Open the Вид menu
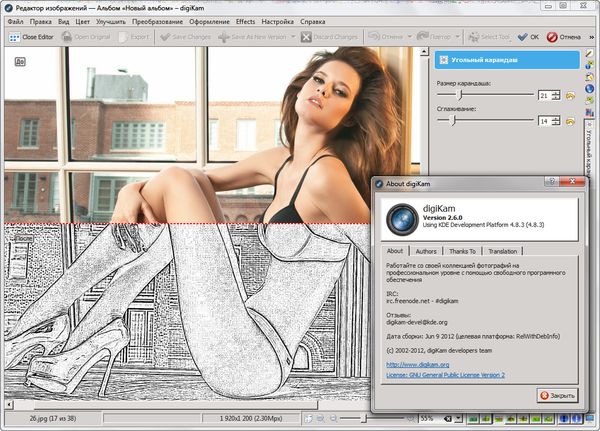 tap(64, 22)
